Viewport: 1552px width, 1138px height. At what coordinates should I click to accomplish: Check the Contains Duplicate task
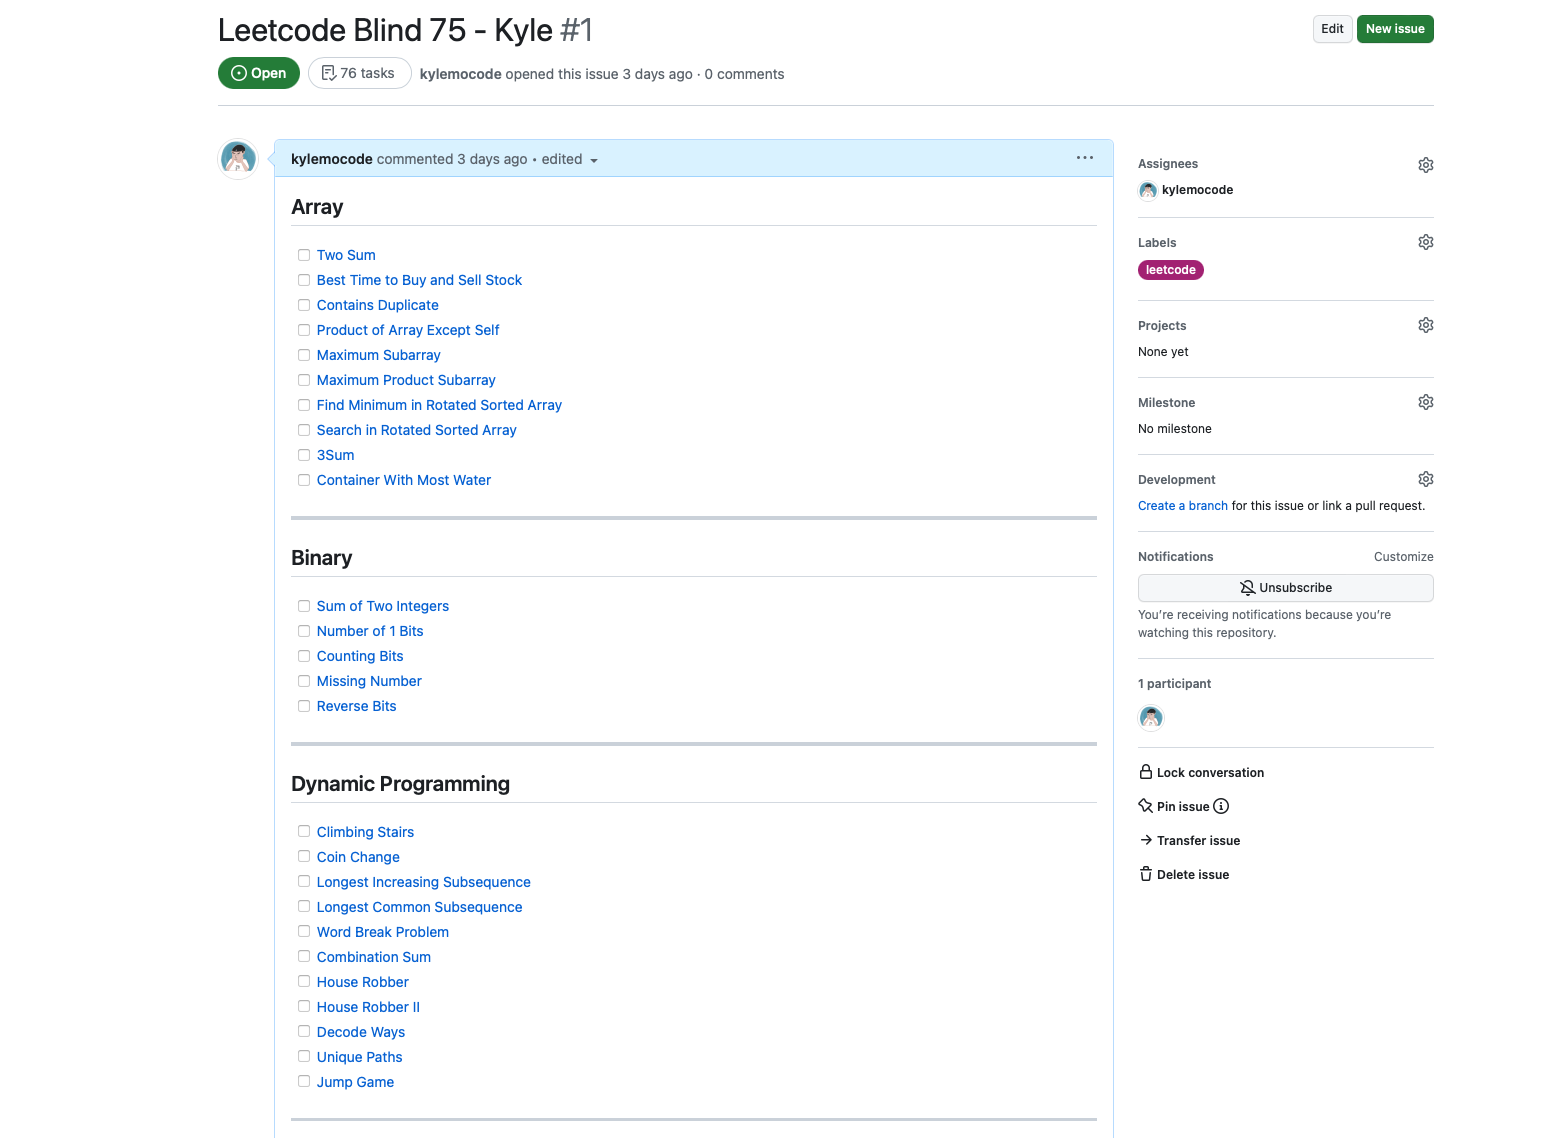pyautogui.click(x=304, y=305)
